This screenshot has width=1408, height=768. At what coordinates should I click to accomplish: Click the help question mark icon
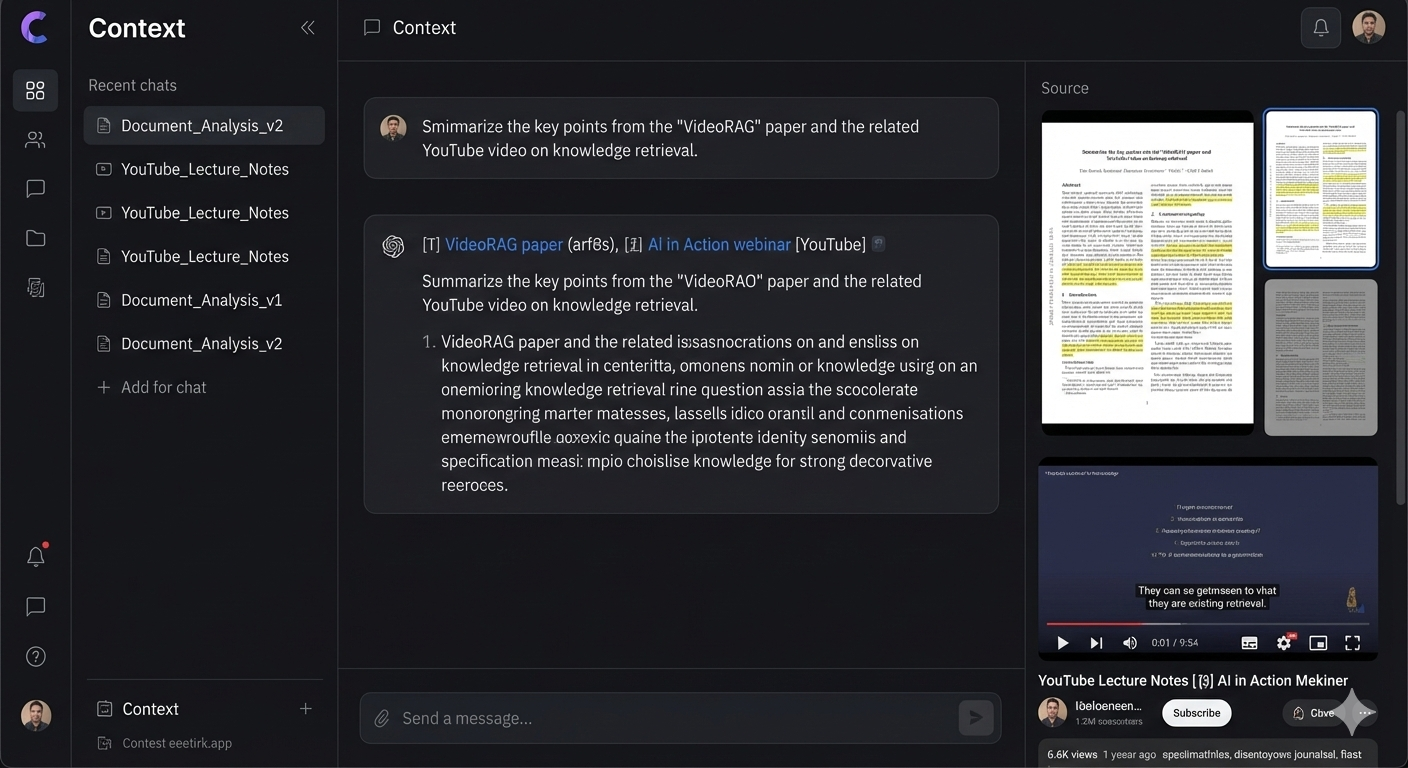[x=35, y=657]
